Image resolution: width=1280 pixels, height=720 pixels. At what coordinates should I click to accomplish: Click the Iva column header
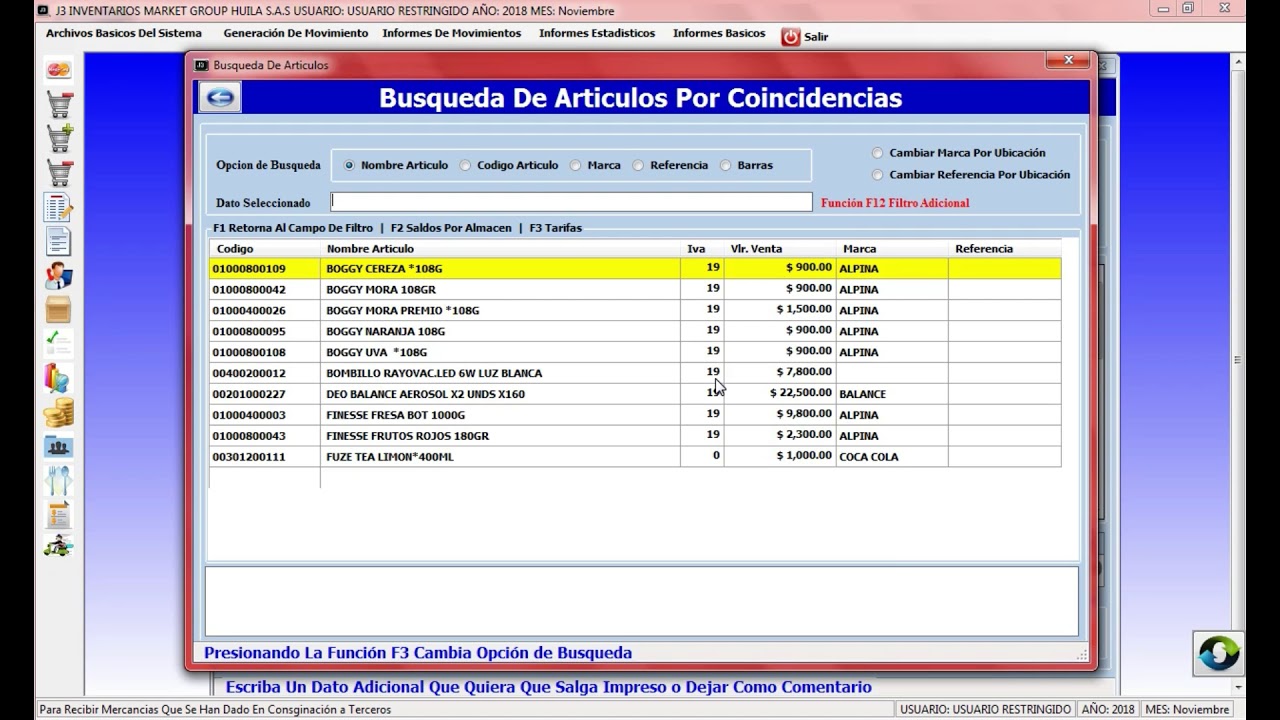[x=702, y=249]
